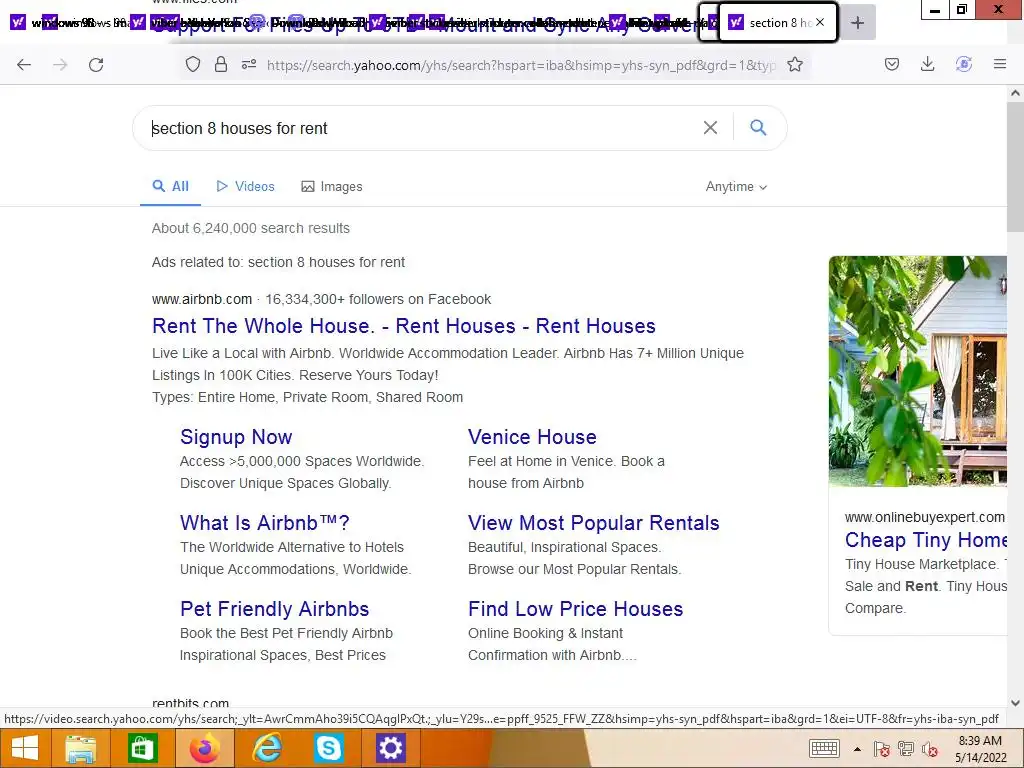Open the gear settings taskbar app
The image size is (1024, 768).
391,748
